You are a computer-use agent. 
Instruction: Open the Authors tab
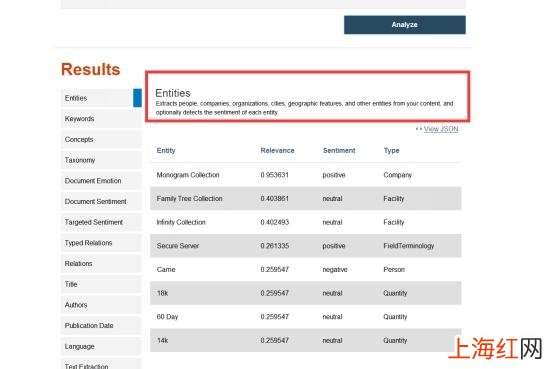pyautogui.click(x=101, y=305)
